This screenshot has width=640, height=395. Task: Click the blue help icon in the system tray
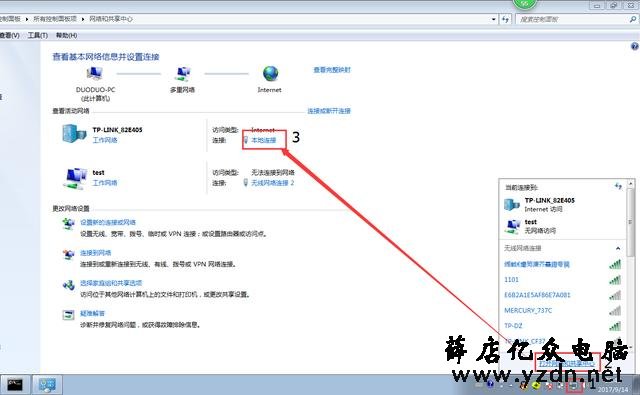click(x=490, y=384)
